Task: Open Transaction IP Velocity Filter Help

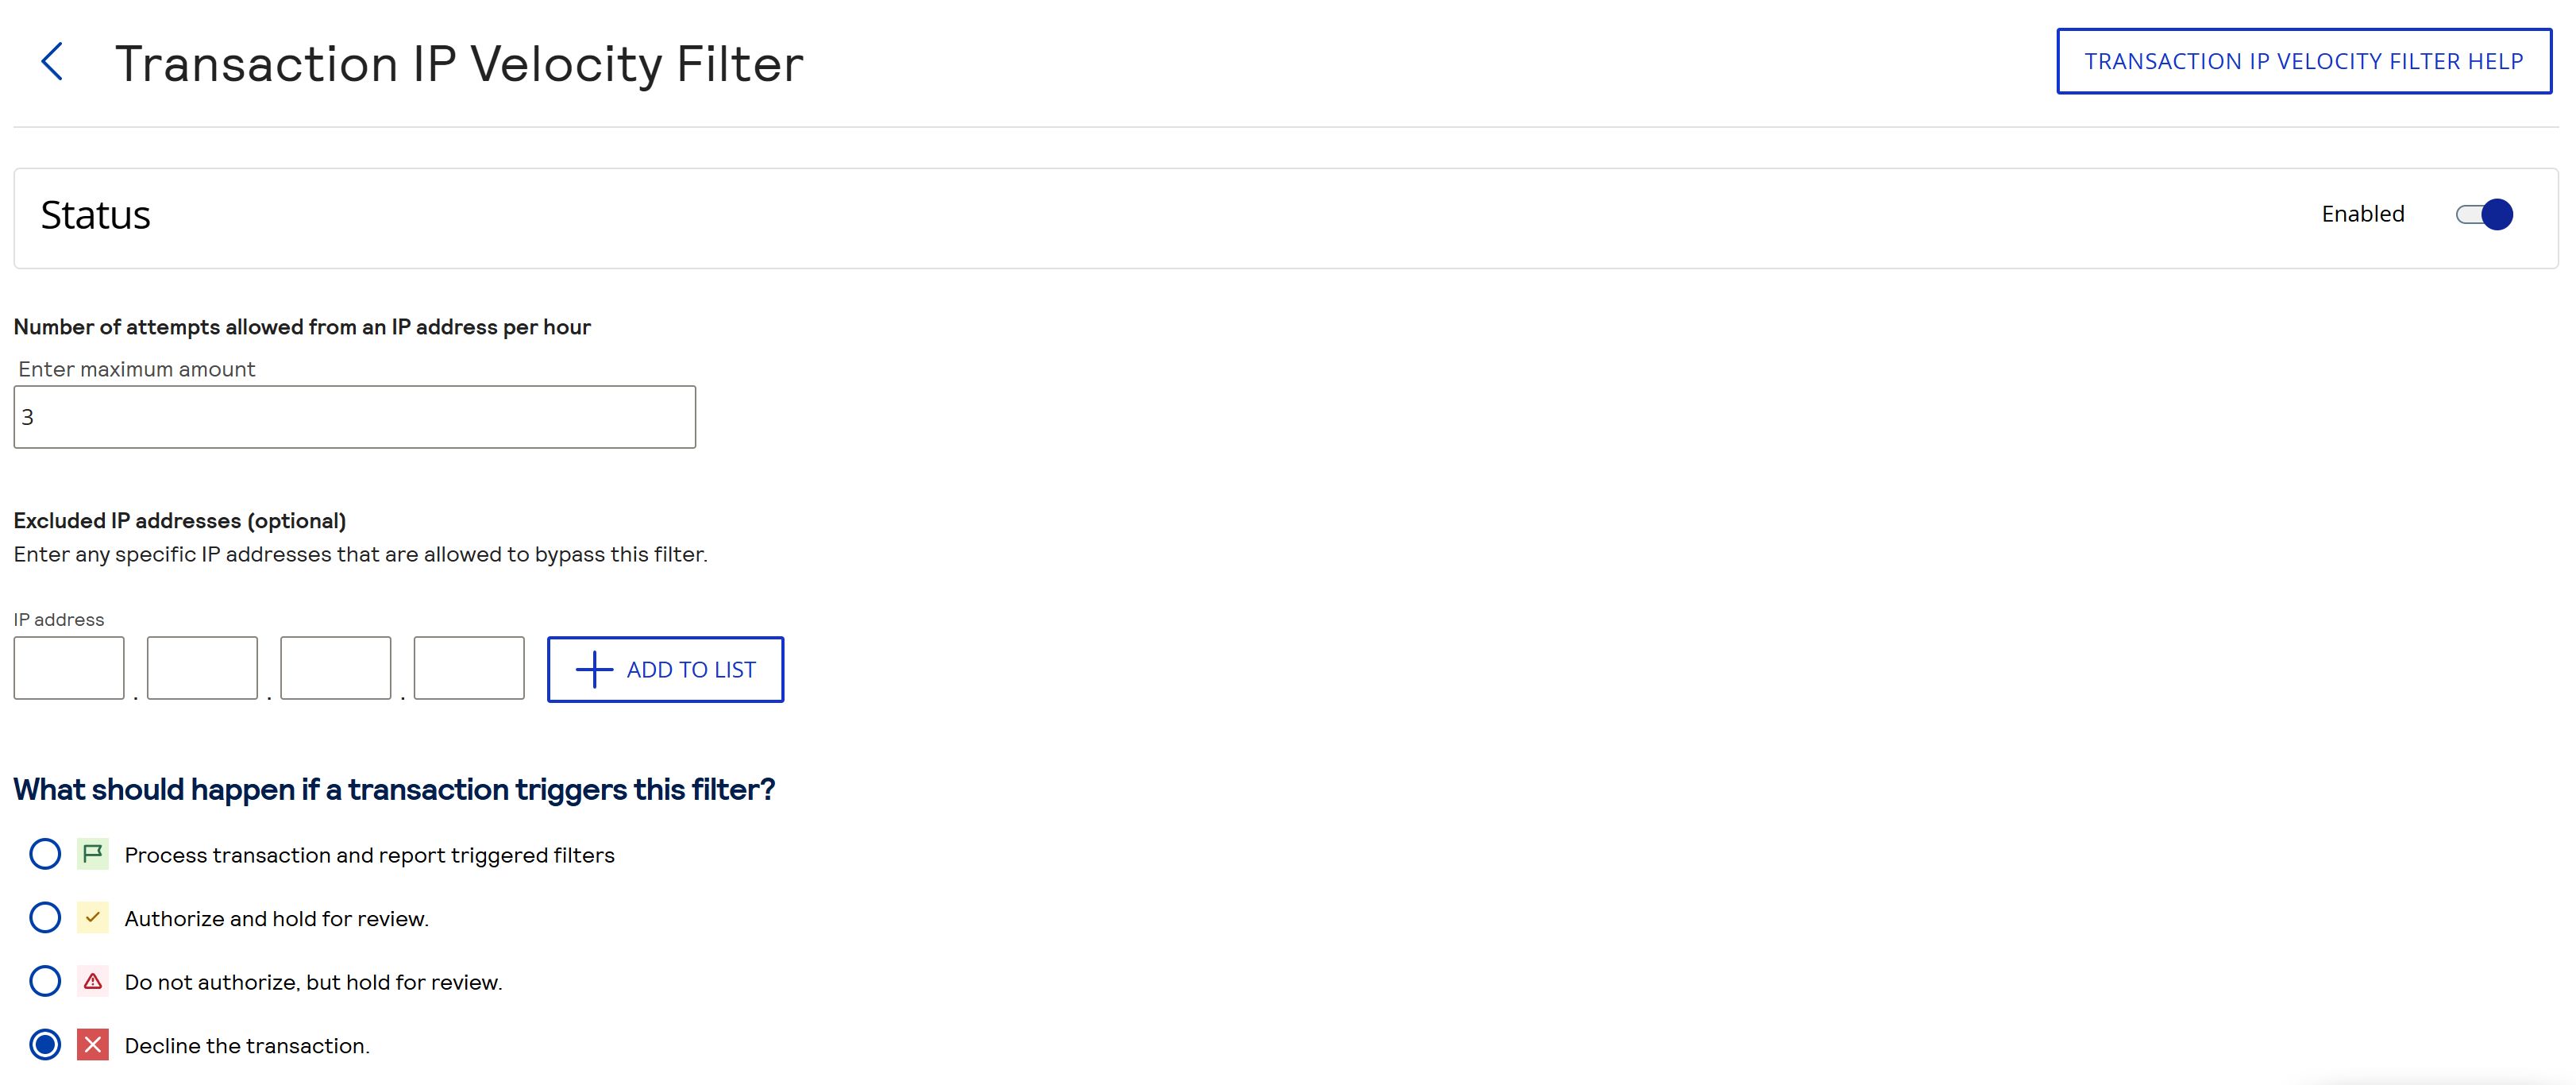Action: point(2304,61)
